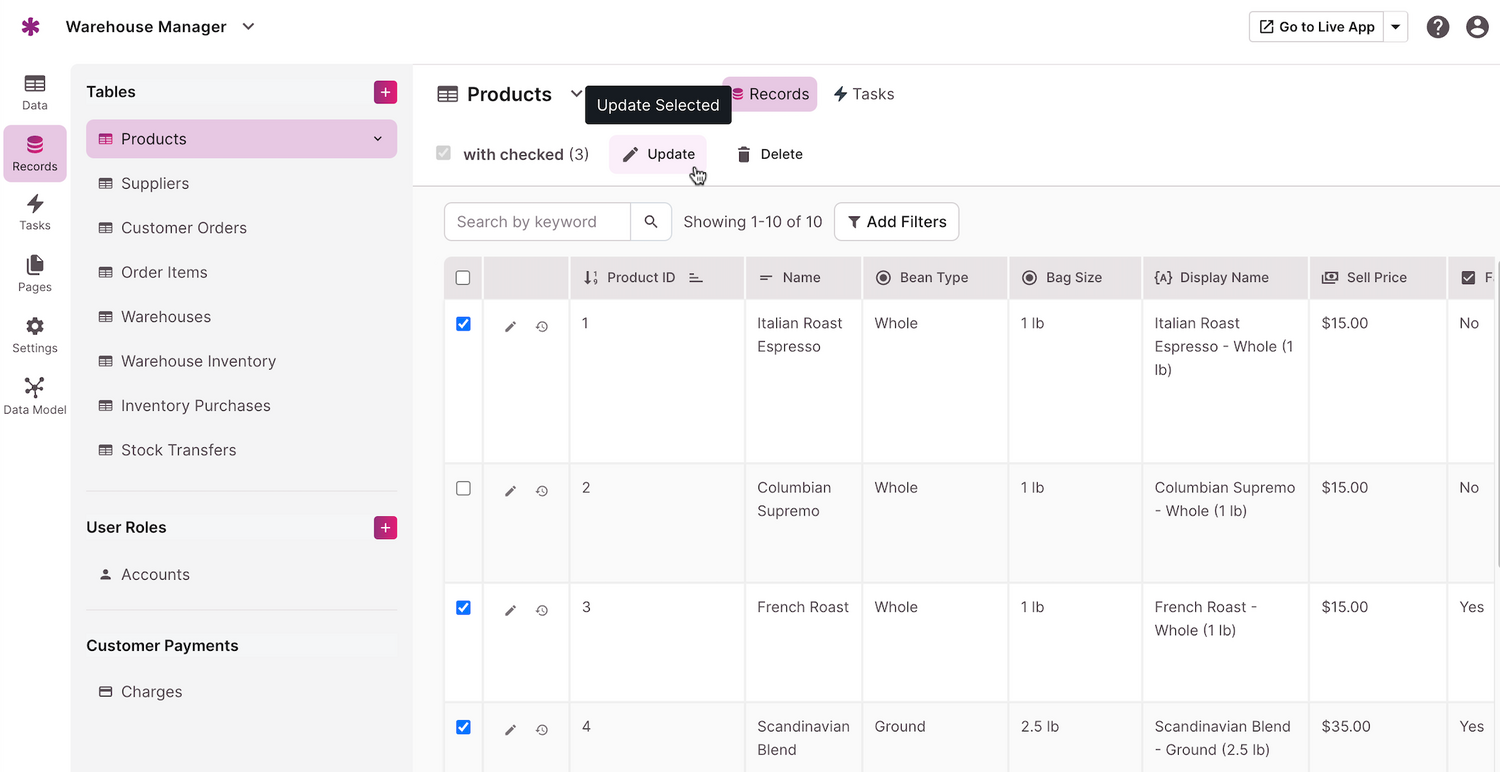Check the Columbian Supremo row checkbox
The image size is (1500, 772).
coord(463,489)
